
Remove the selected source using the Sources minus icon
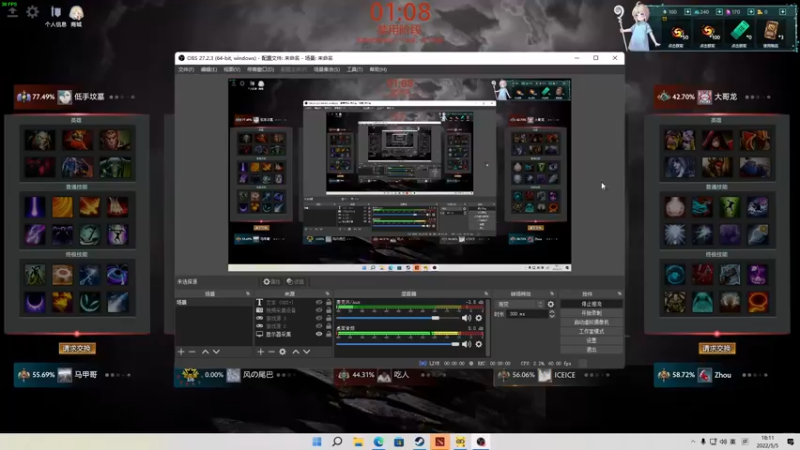pyautogui.click(x=271, y=352)
